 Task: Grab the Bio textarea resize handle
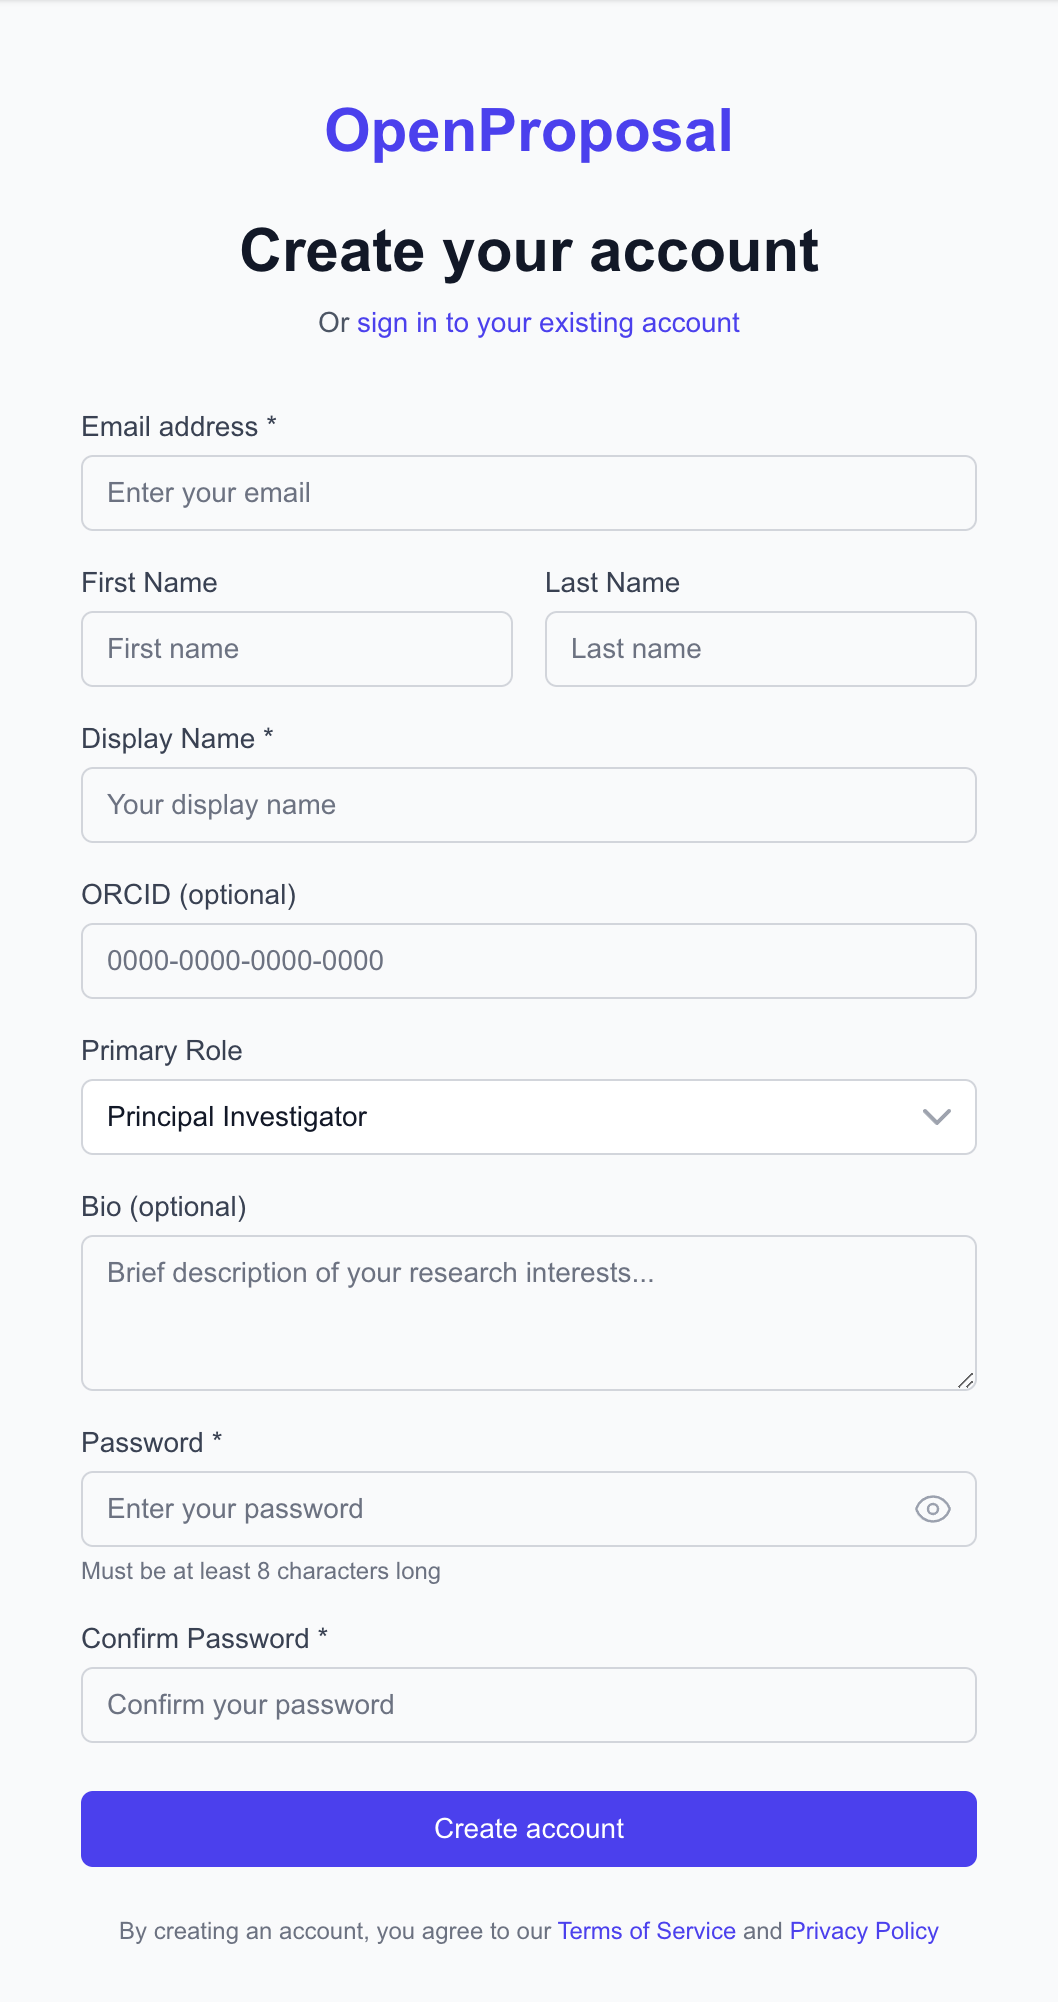966,1381
